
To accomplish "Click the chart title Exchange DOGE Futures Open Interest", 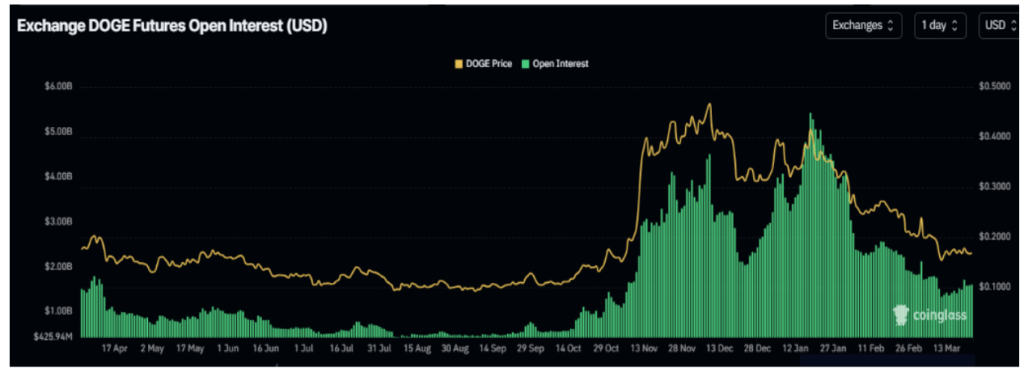I will click(172, 26).
